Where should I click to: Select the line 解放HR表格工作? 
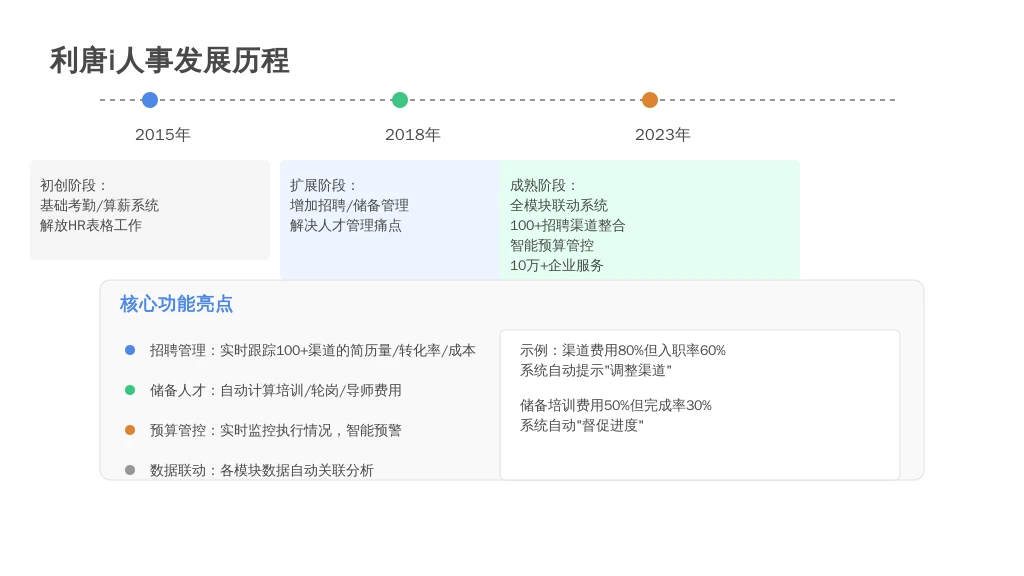(x=91, y=226)
